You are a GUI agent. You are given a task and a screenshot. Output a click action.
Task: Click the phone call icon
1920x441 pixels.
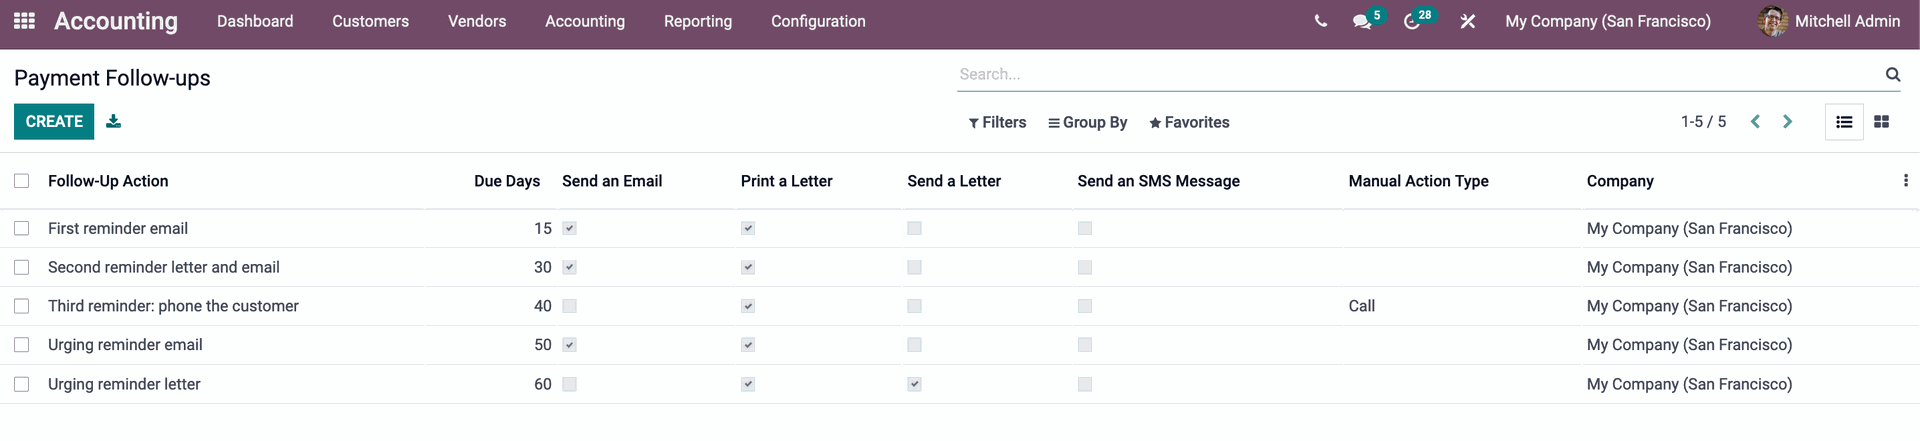point(1321,21)
